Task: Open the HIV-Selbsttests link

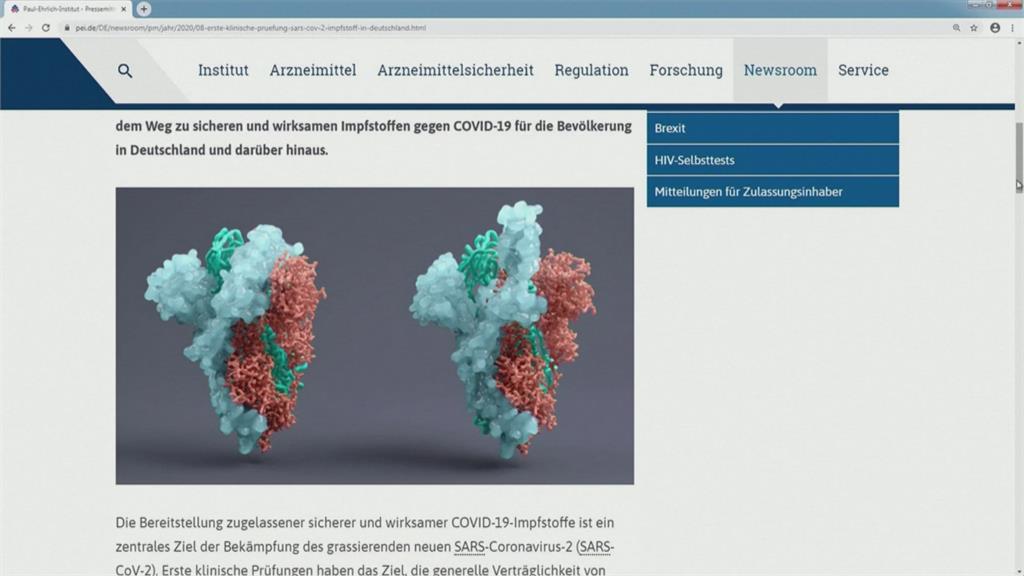Action: (773, 160)
